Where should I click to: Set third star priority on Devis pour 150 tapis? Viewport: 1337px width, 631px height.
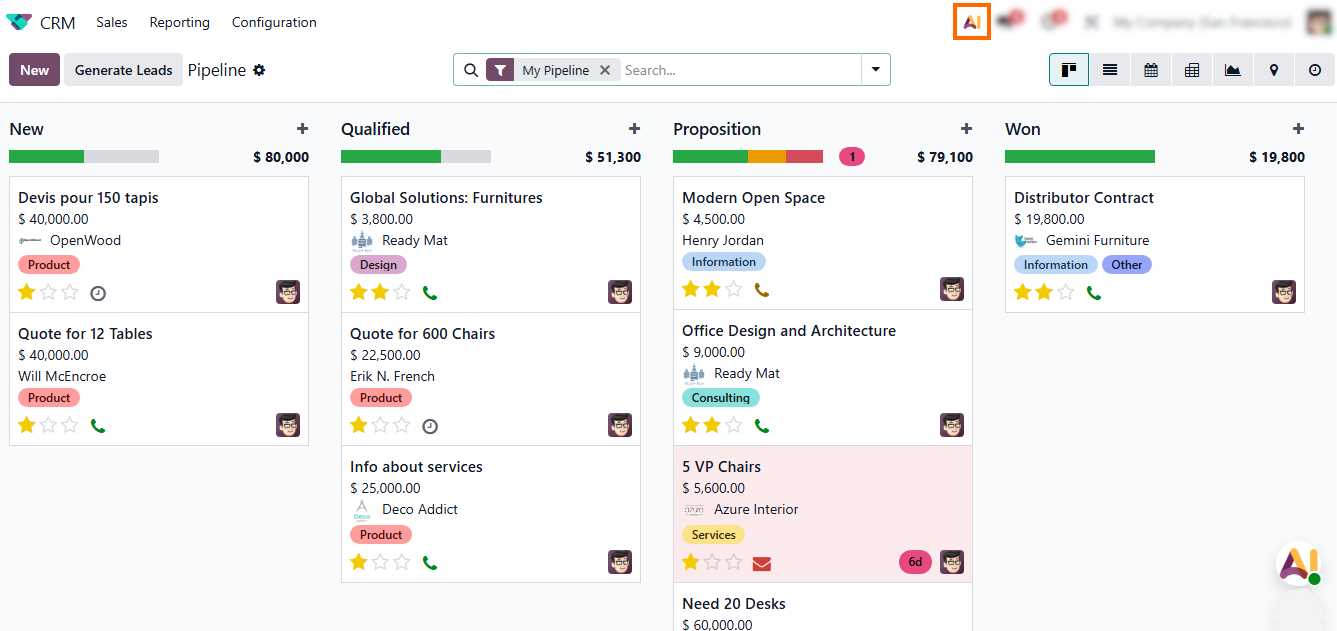point(70,293)
